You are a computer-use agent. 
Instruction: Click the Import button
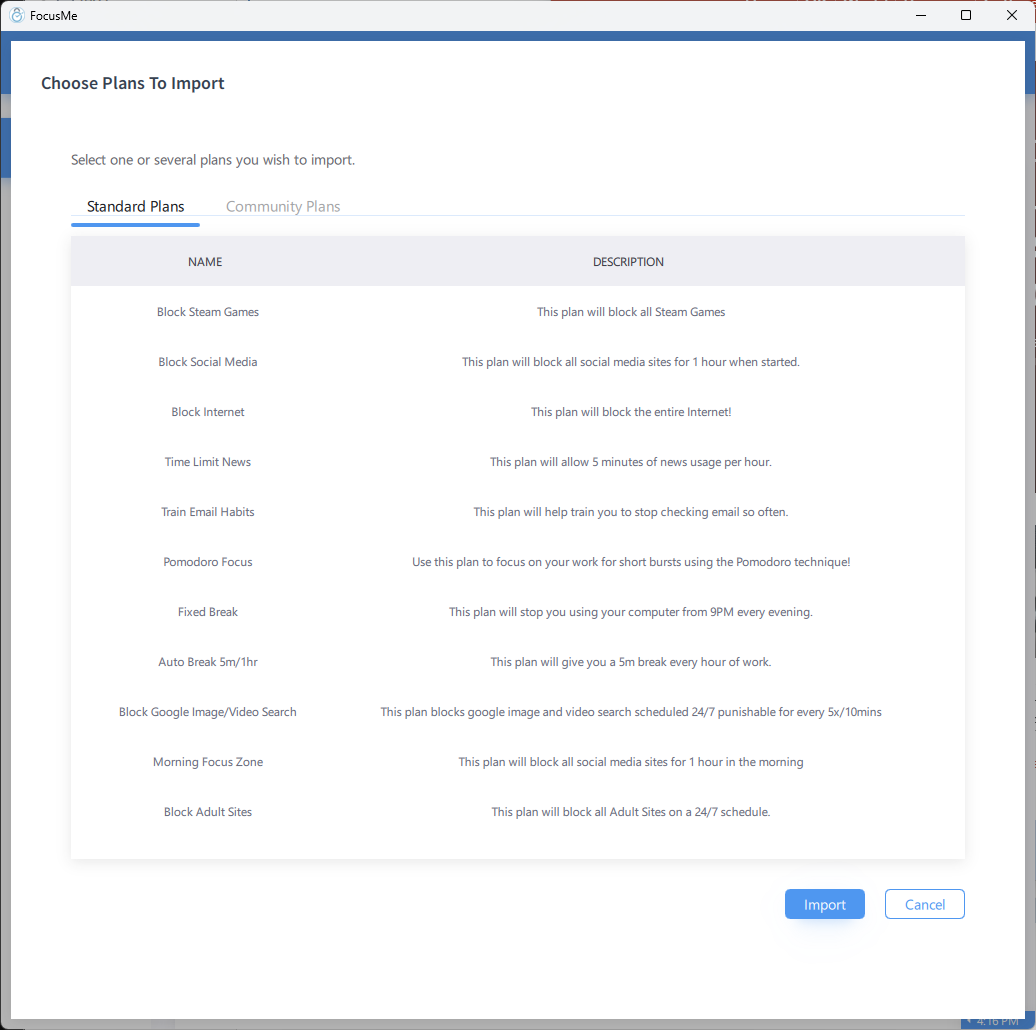tap(824, 904)
